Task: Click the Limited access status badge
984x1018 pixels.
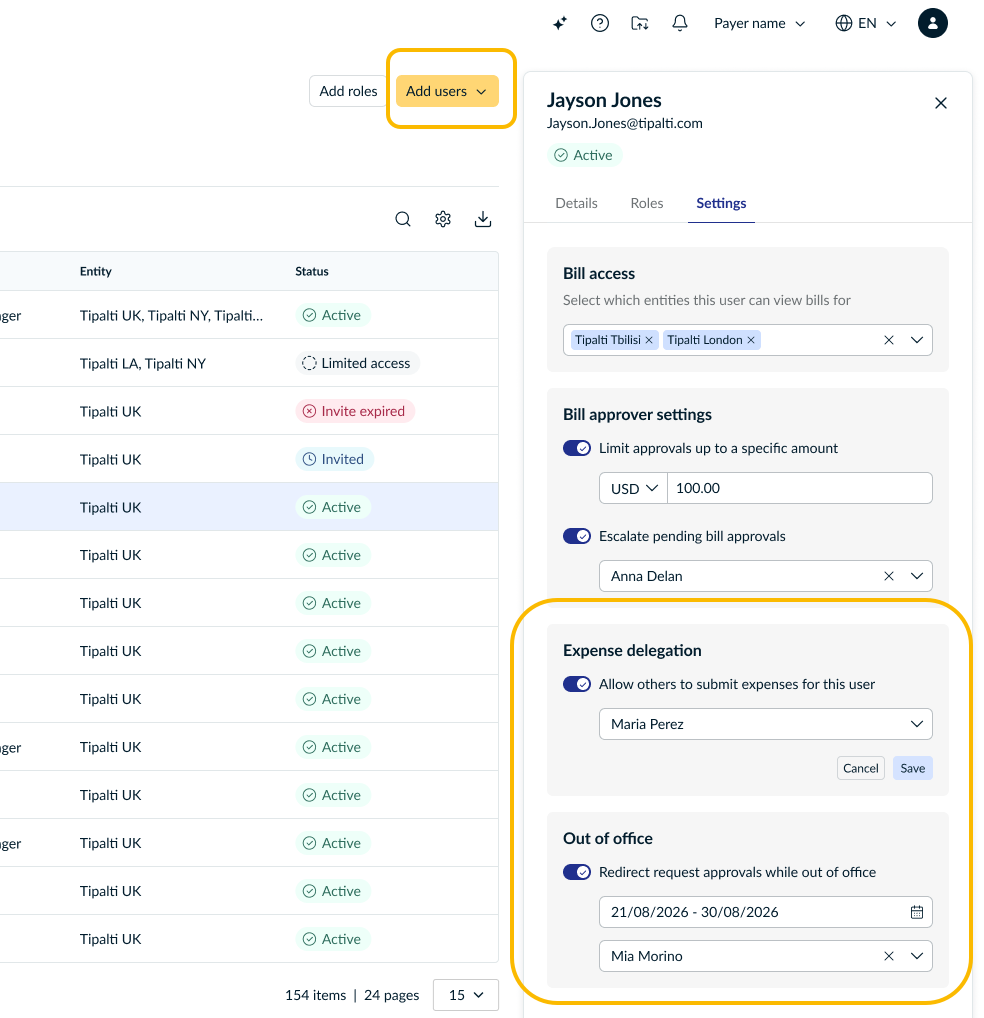Action: (x=358, y=363)
